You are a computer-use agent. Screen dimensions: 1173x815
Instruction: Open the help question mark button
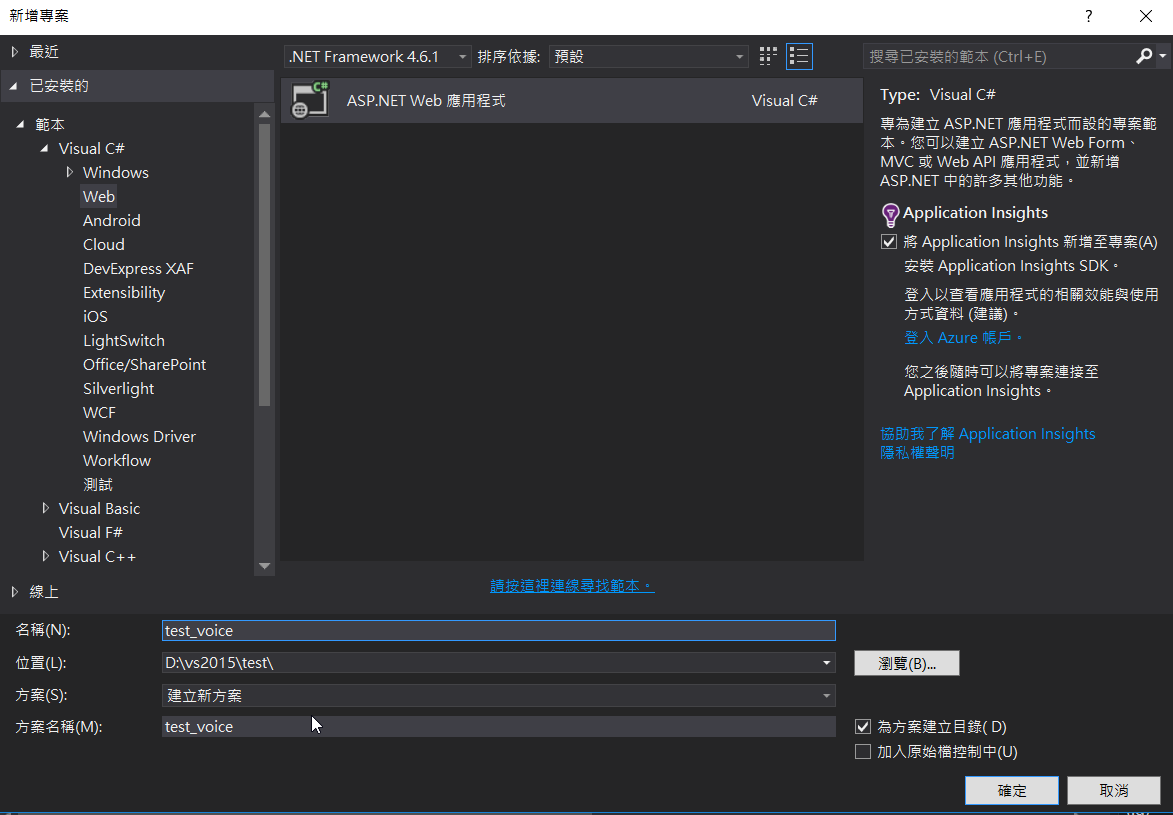tap(1088, 16)
